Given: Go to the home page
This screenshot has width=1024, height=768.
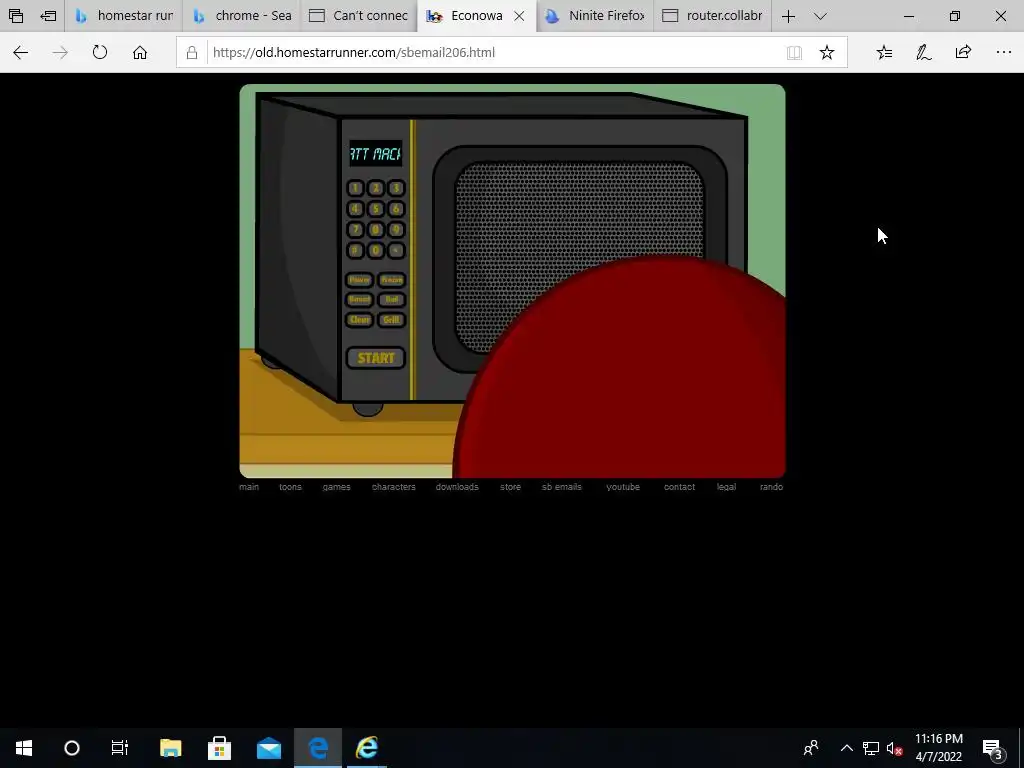Looking at the screenshot, I should tap(140, 52).
